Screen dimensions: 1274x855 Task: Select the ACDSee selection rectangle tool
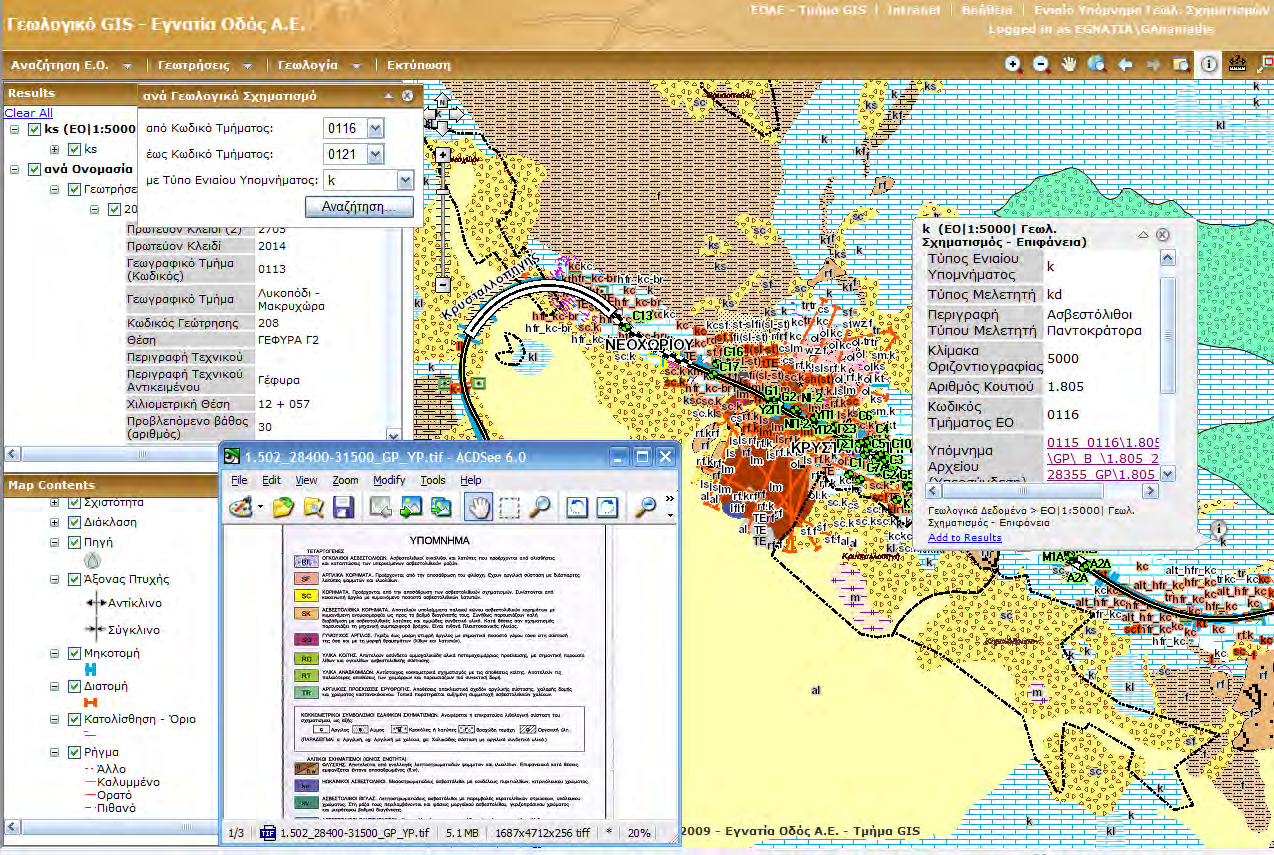(510, 507)
